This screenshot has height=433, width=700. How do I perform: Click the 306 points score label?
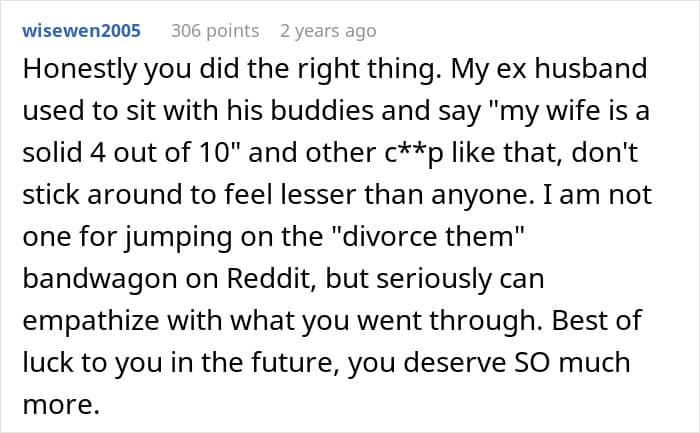tap(215, 31)
